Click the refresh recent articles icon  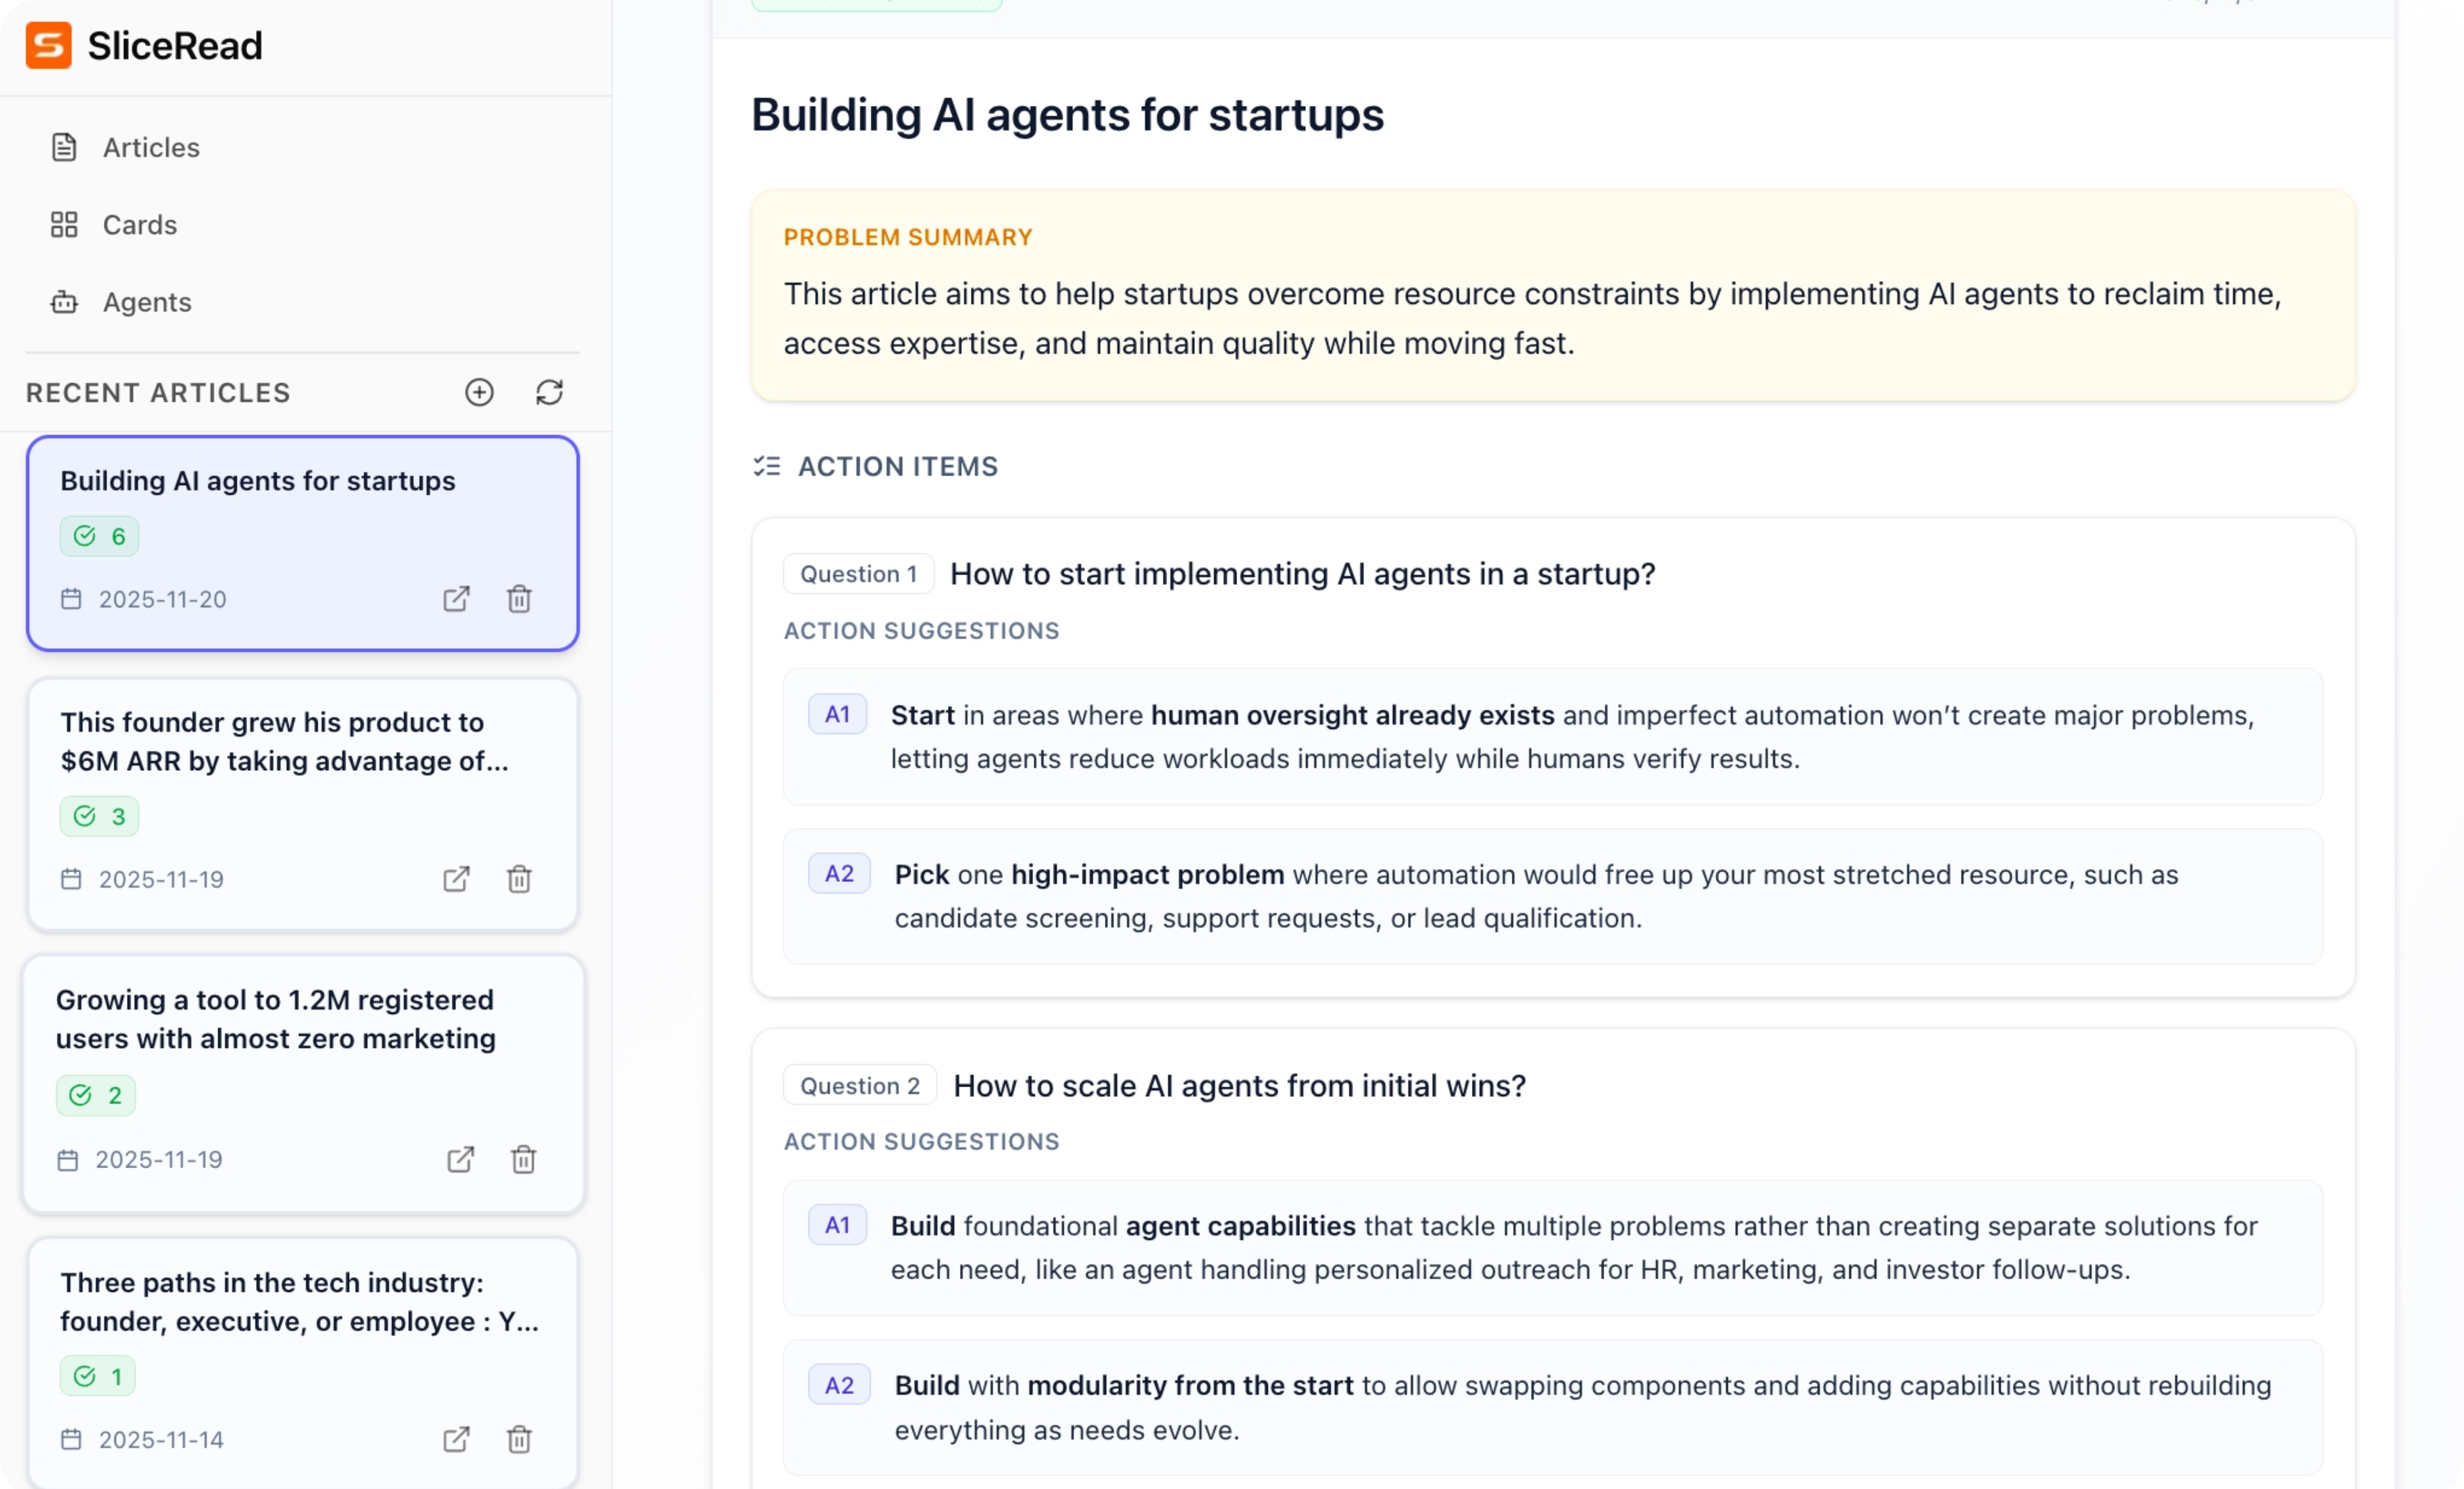click(549, 392)
